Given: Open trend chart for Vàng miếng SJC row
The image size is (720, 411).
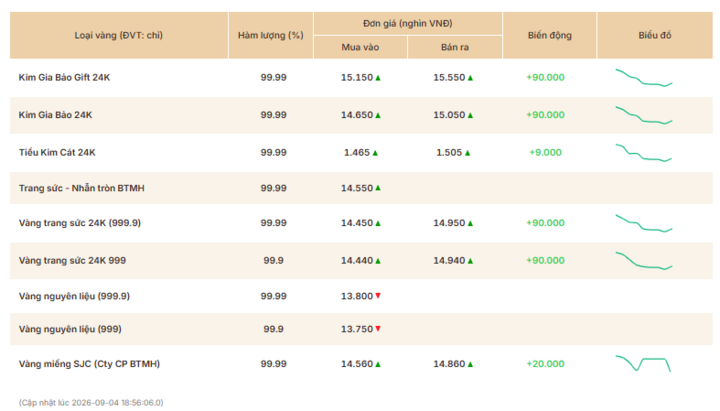Looking at the screenshot, I should click(643, 363).
